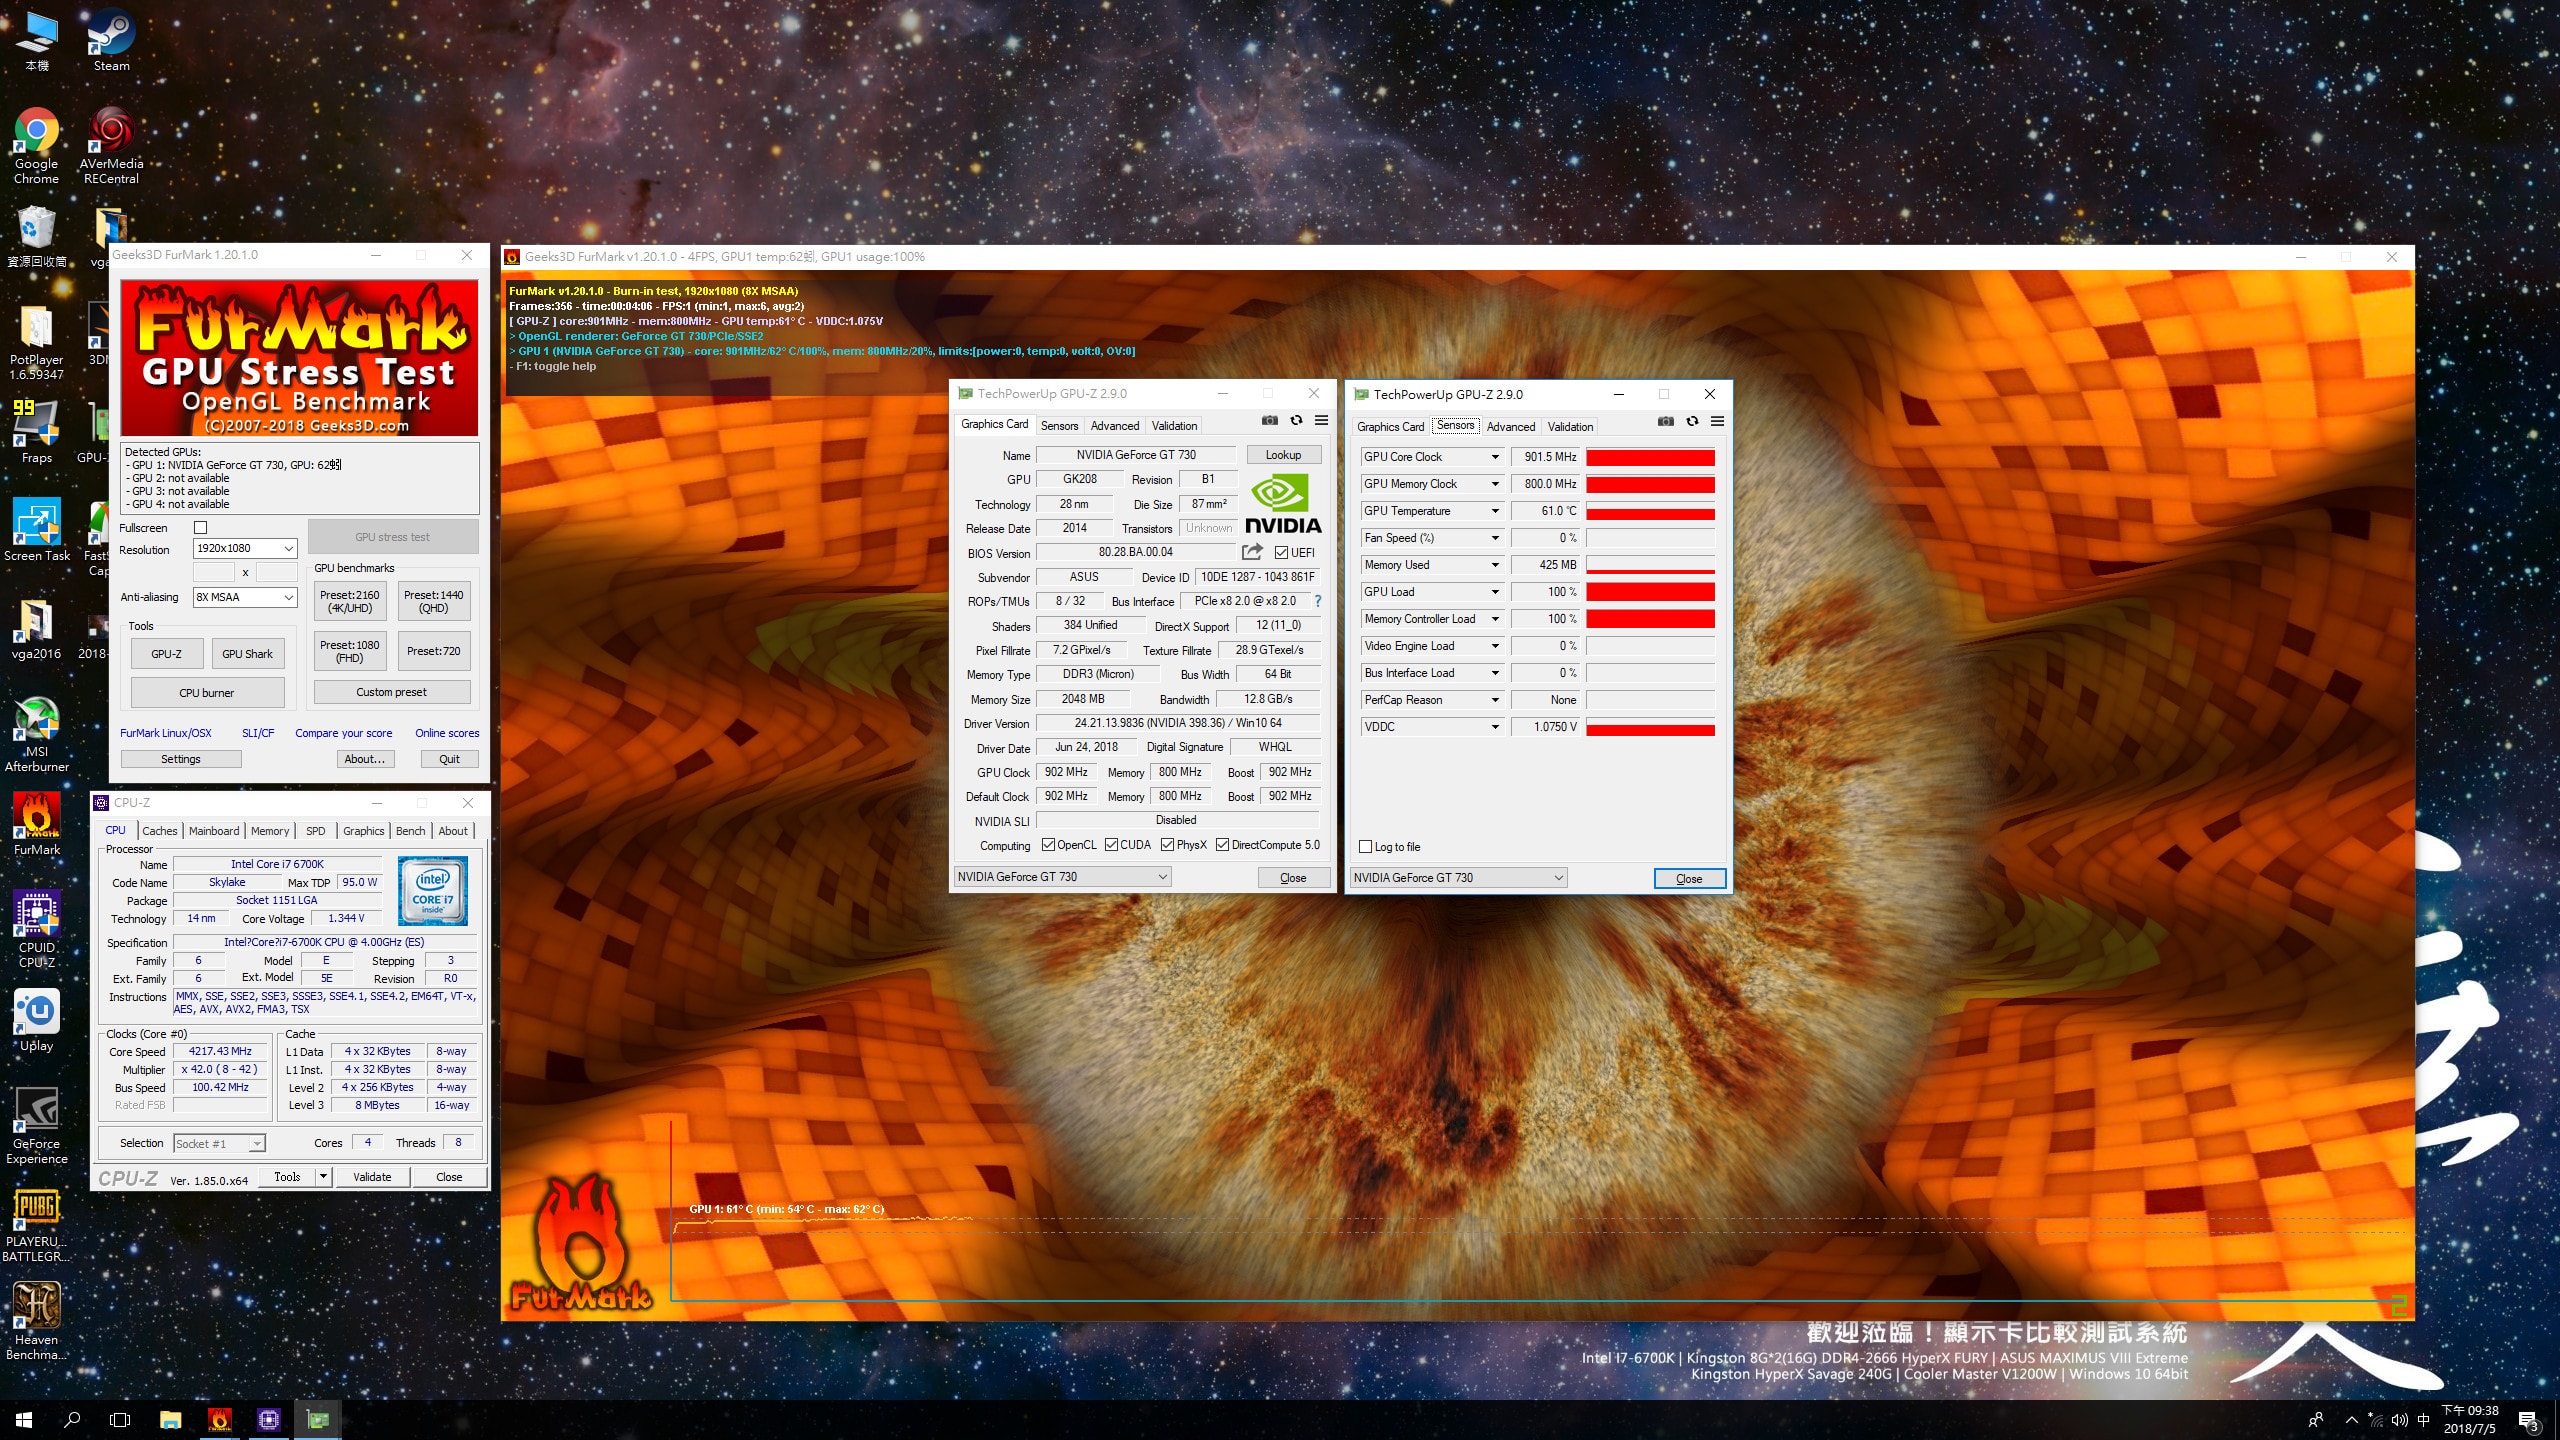Viewport: 2560px width, 1440px height.
Task: Open the vga2016 desktop icon
Action: (36, 629)
